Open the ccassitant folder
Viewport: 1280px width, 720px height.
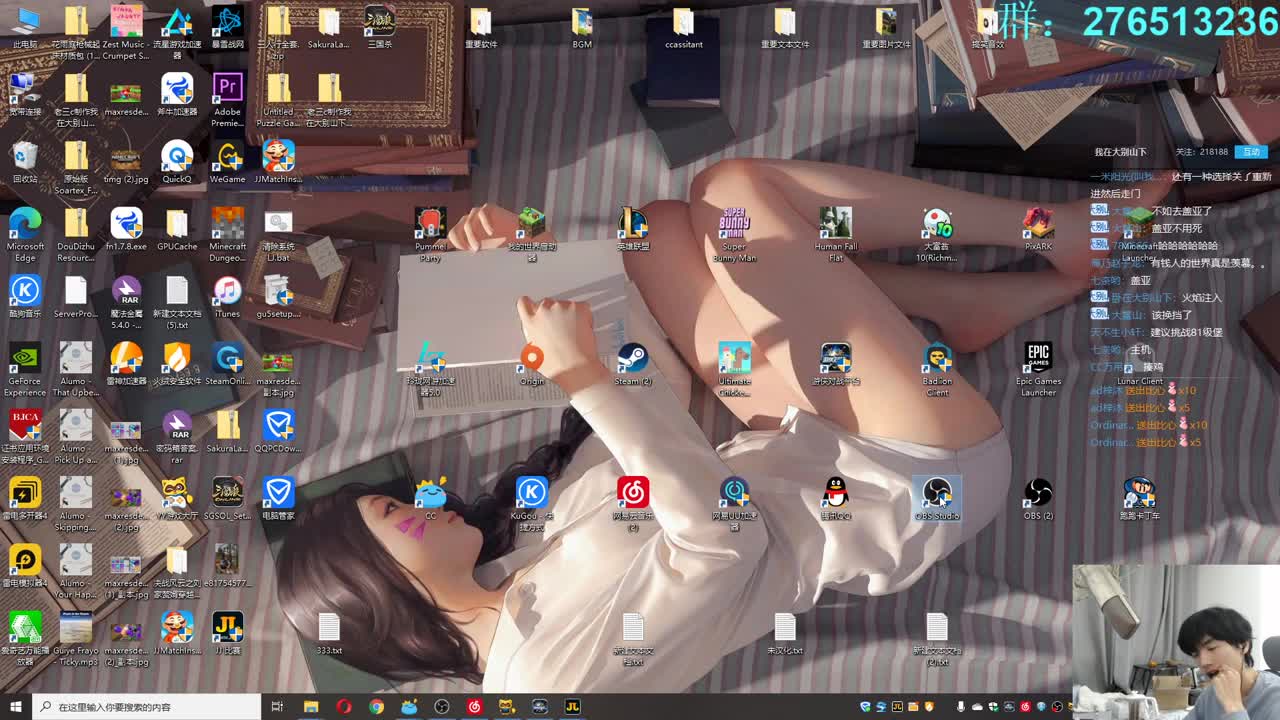(683, 28)
